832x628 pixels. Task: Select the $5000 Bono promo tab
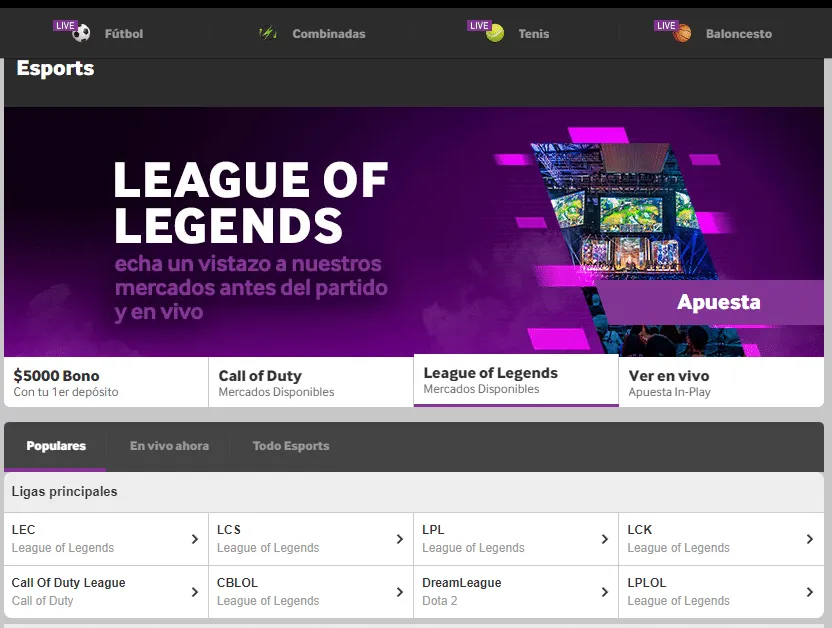click(x=106, y=382)
